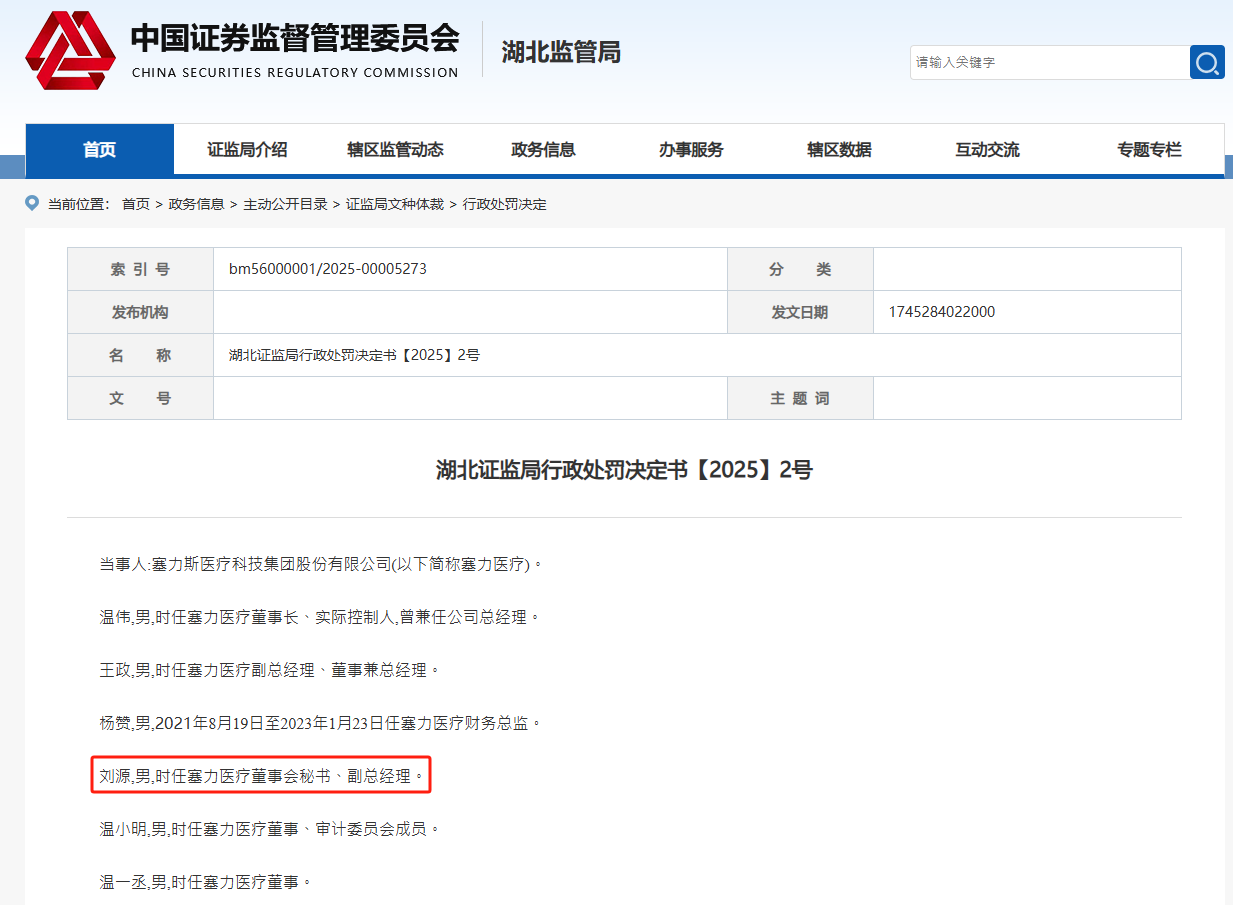1233x905 pixels.
Task: Click the 分类 table label
Action: (x=800, y=269)
